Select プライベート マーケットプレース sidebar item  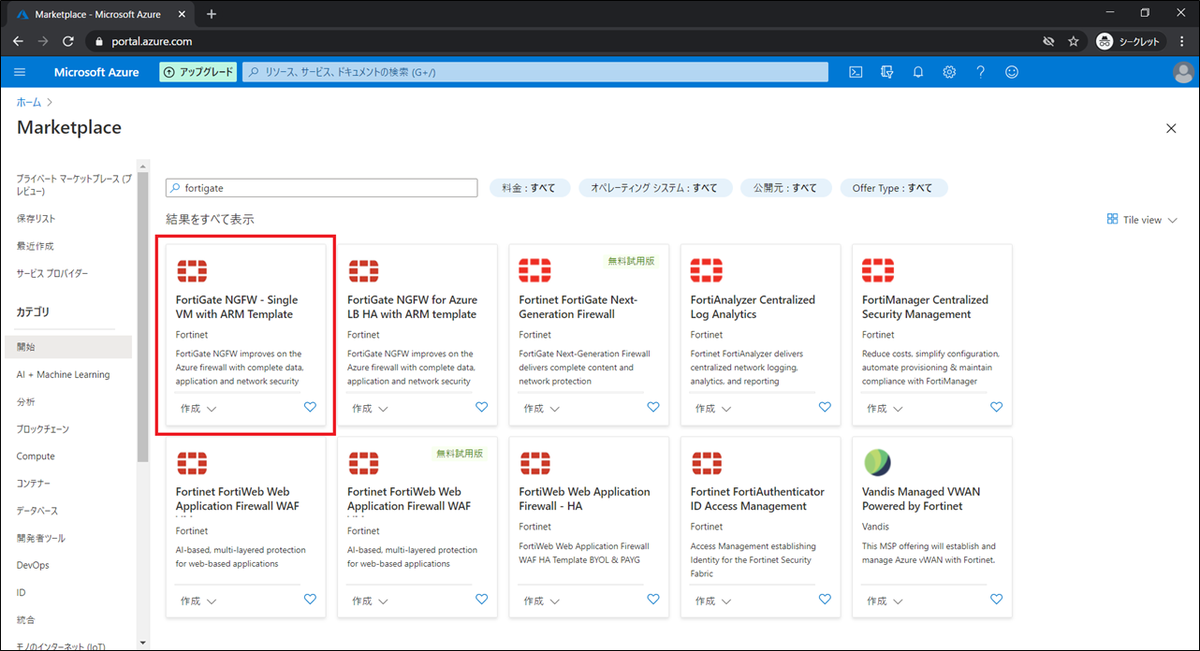point(74,183)
